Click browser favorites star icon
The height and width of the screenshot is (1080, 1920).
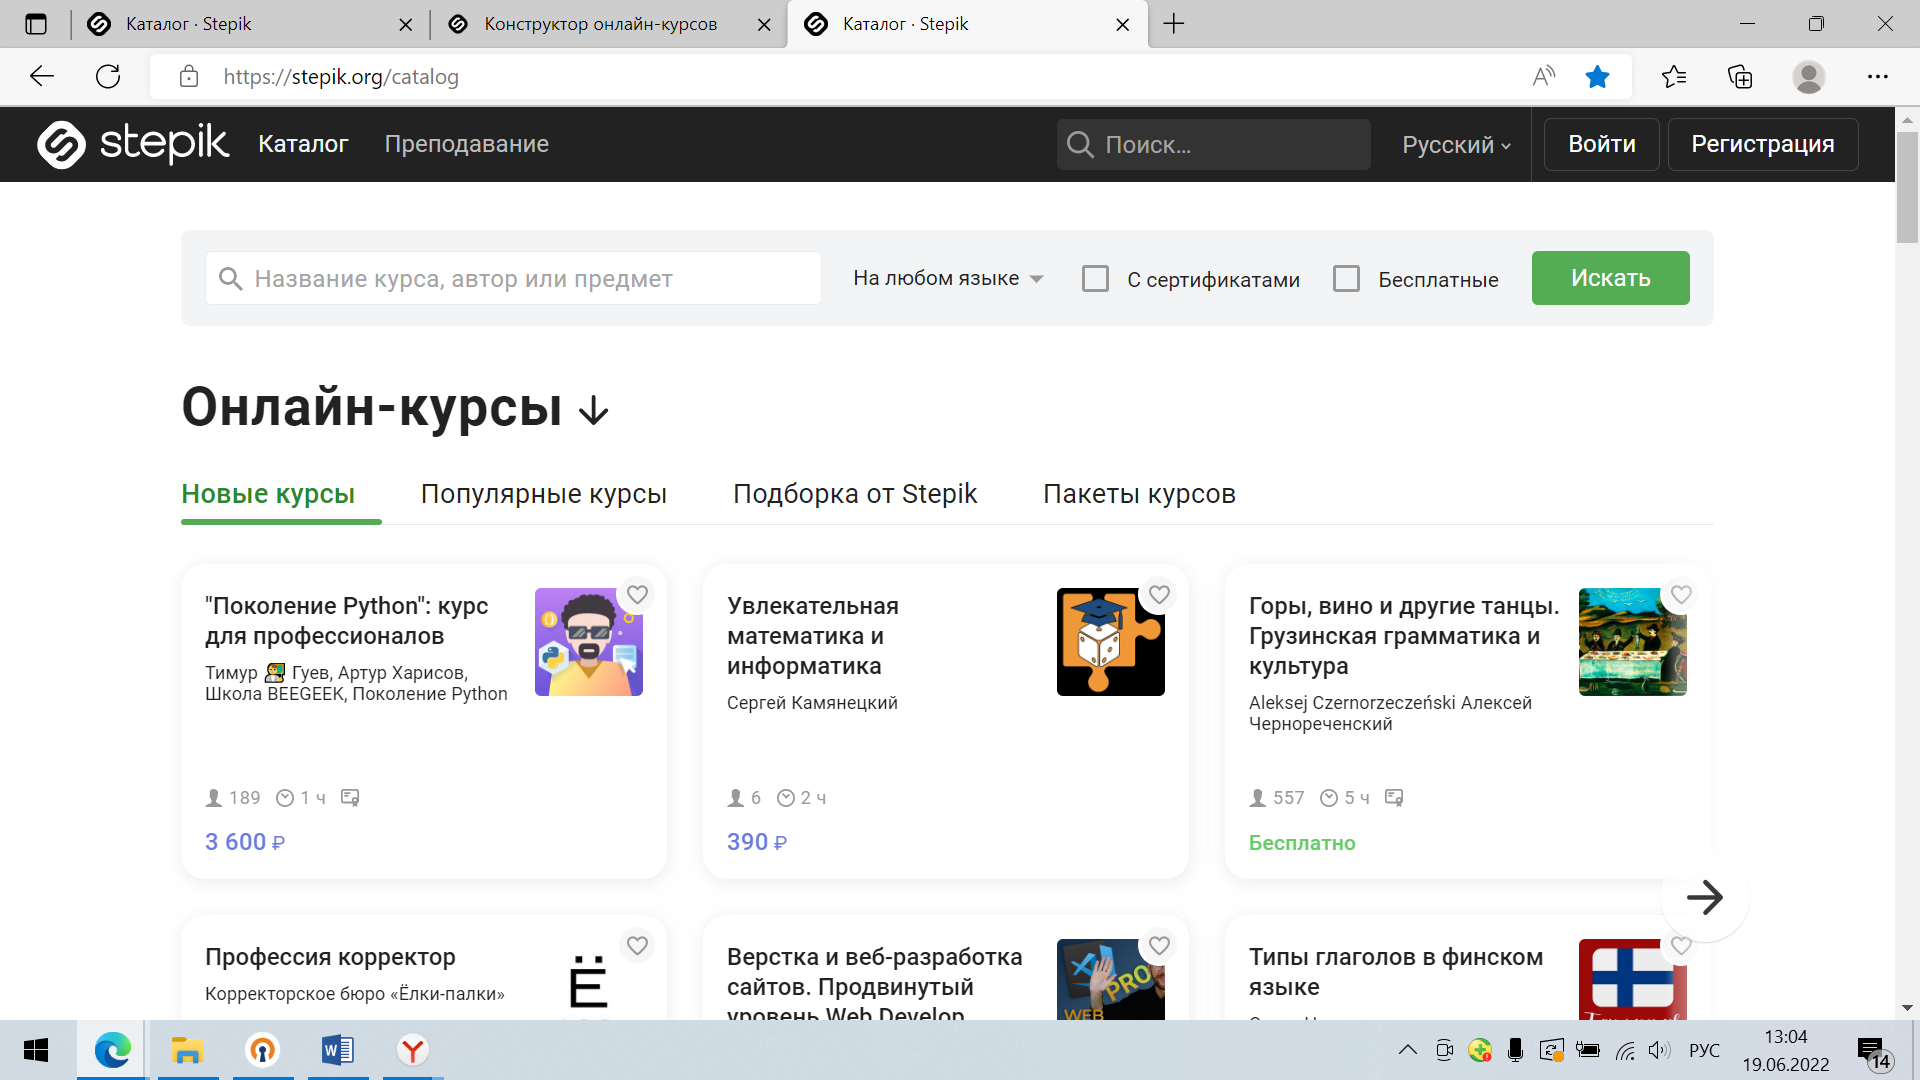pos(1597,77)
